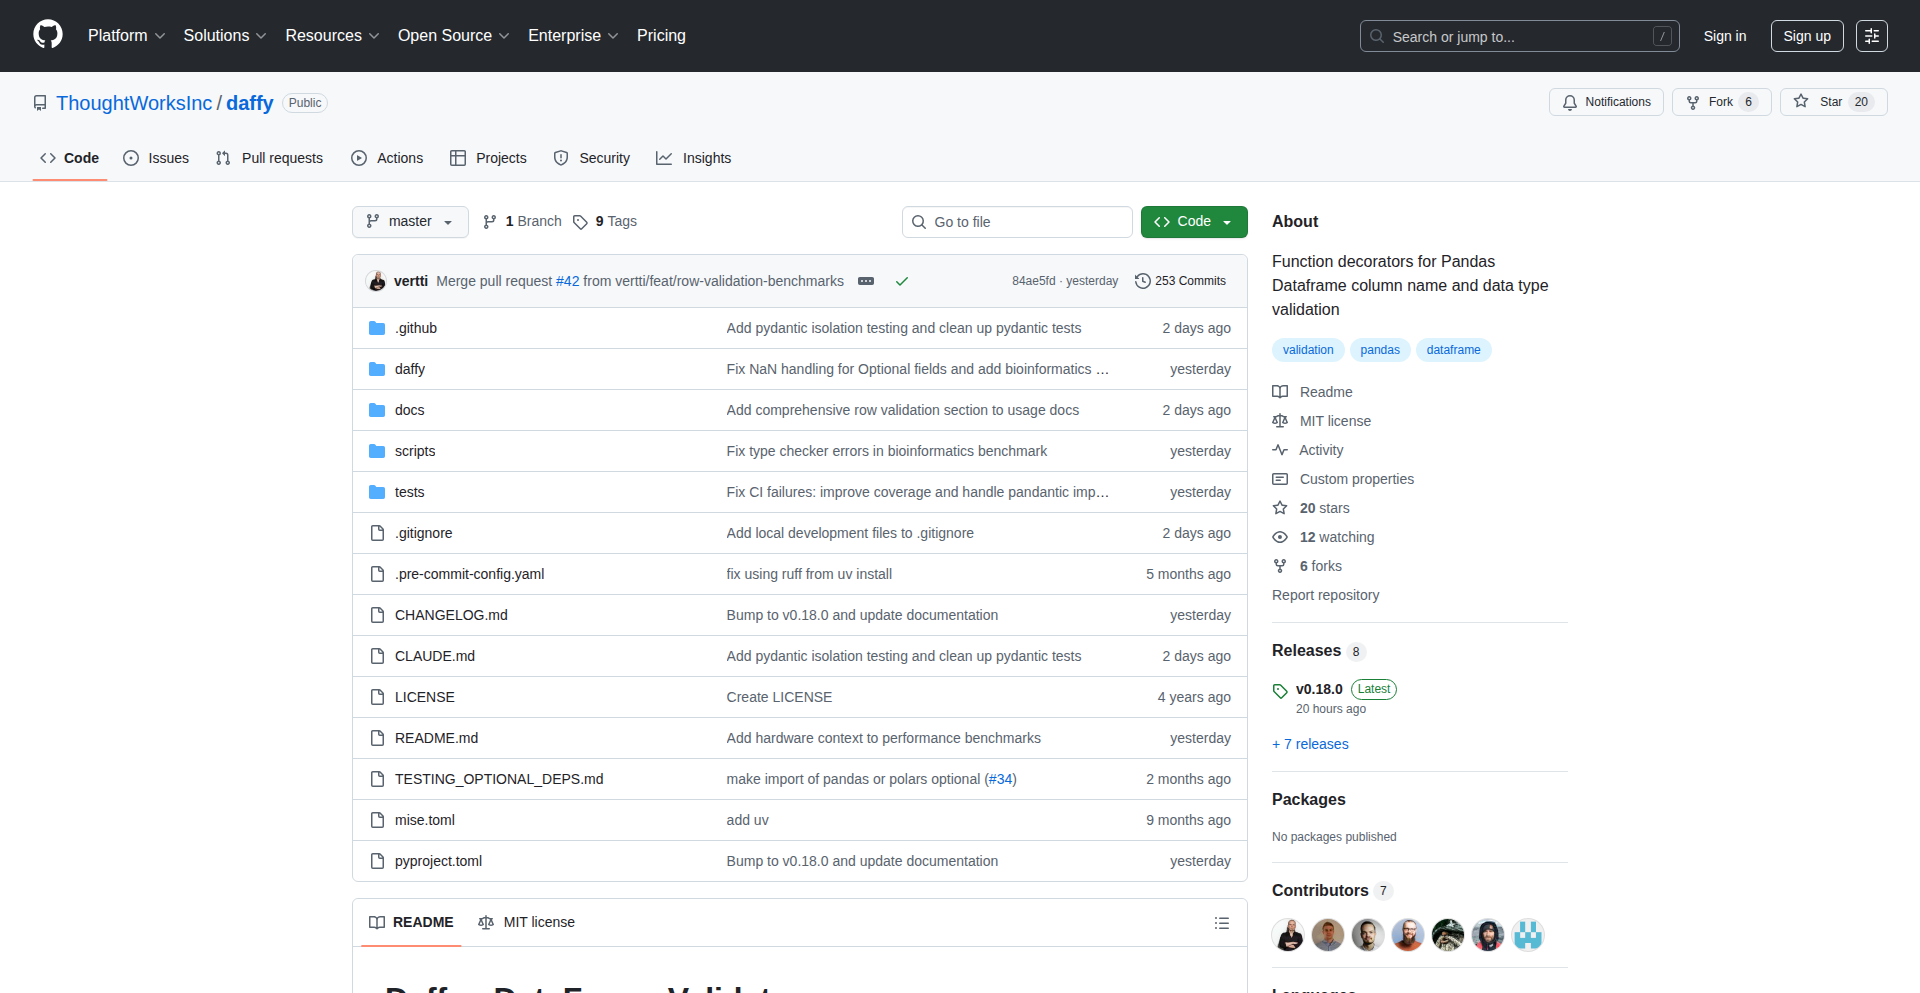The width and height of the screenshot is (1920, 993).
Task: Select the MIT license scales icon
Action: click(x=1280, y=420)
